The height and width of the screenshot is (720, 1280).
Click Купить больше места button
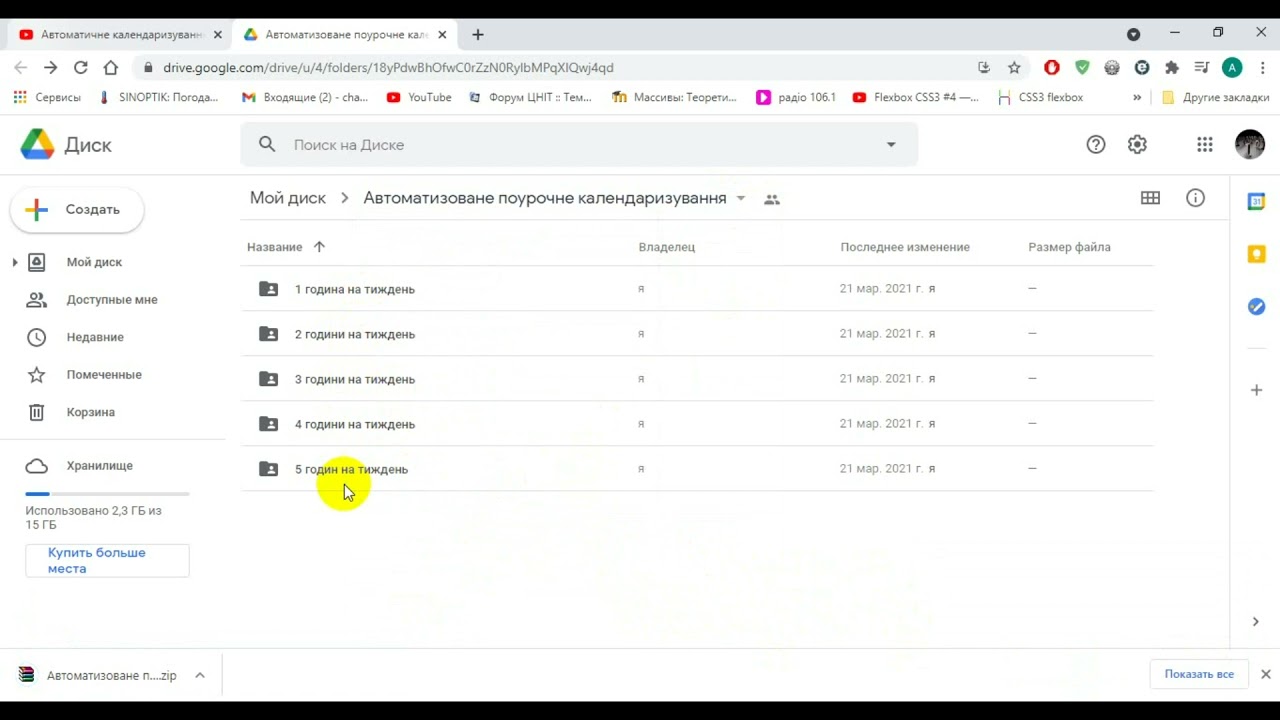point(107,561)
